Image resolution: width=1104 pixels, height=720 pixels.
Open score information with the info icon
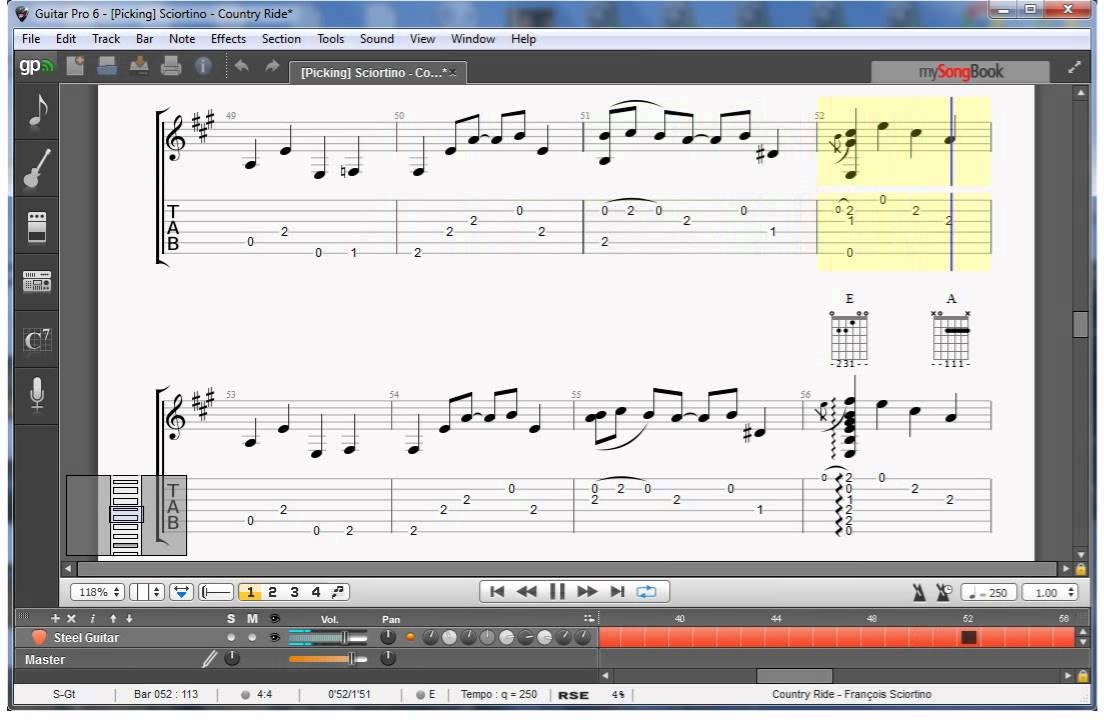(203, 66)
